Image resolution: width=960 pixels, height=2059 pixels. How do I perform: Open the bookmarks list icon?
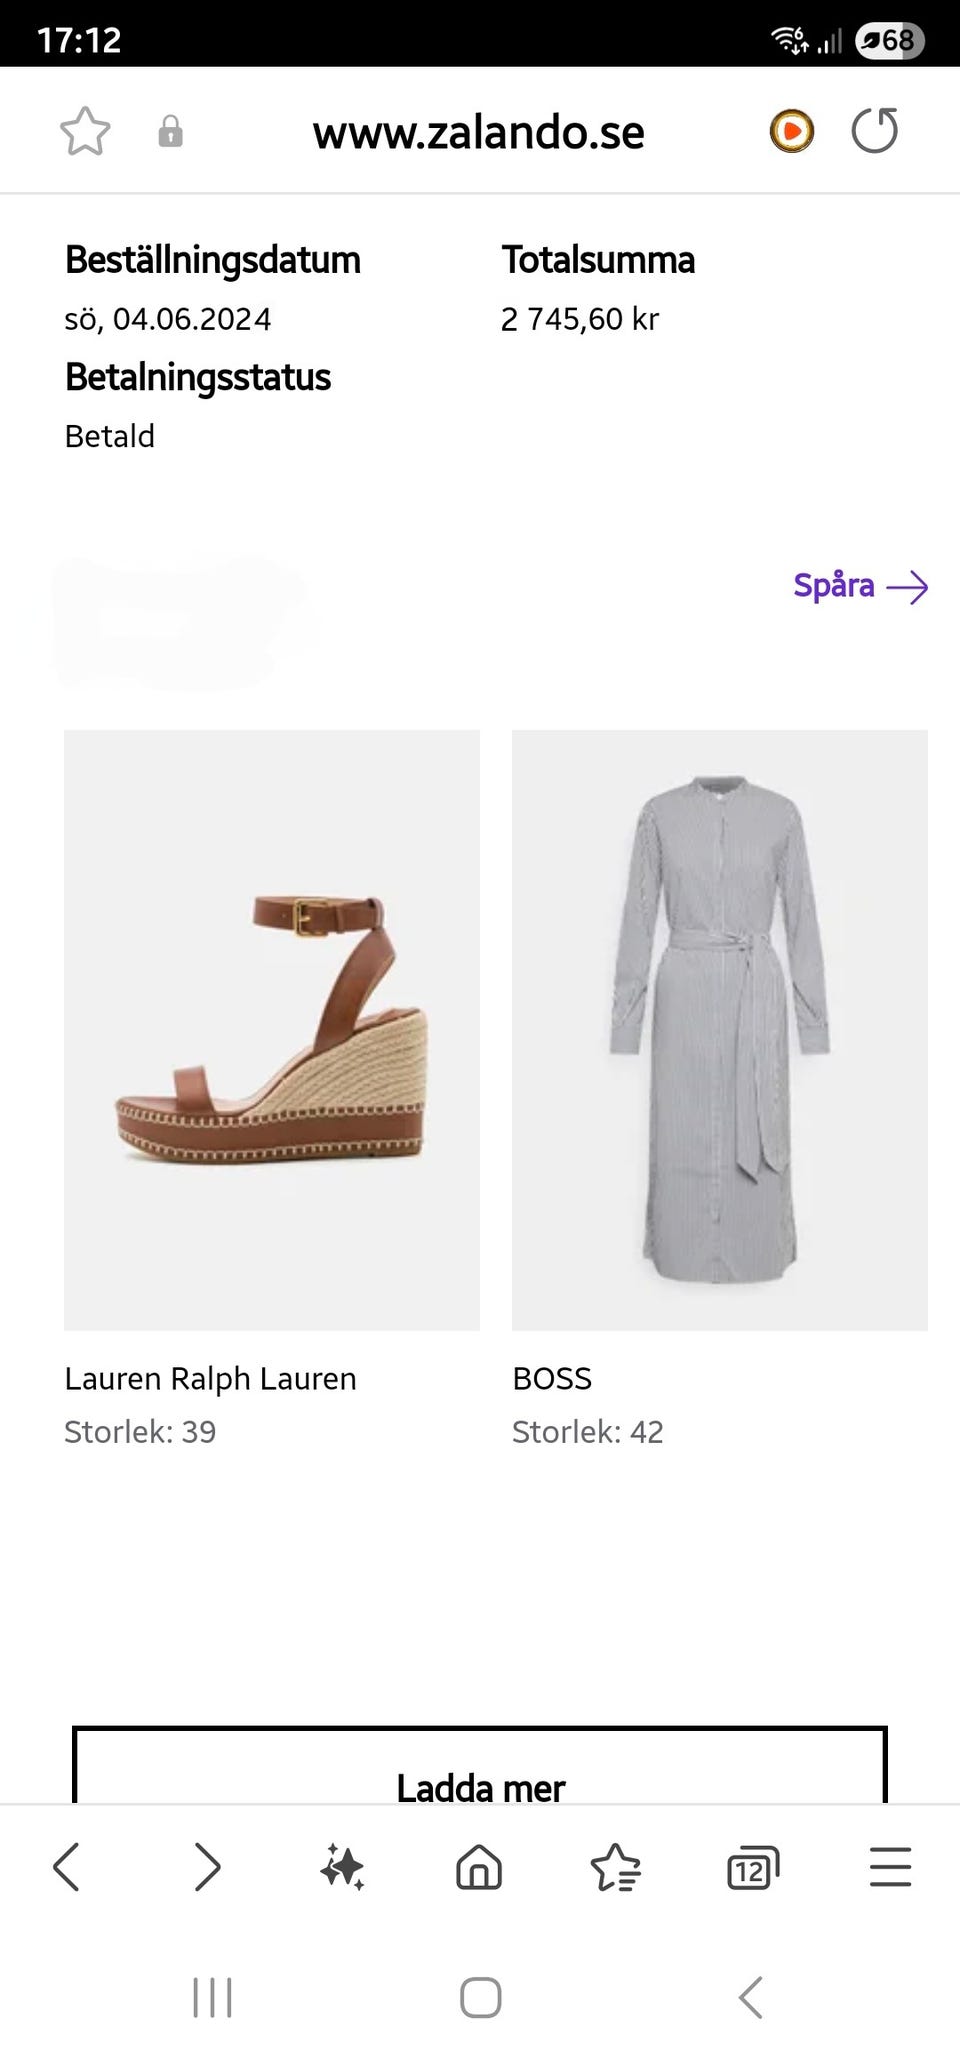615,1866
